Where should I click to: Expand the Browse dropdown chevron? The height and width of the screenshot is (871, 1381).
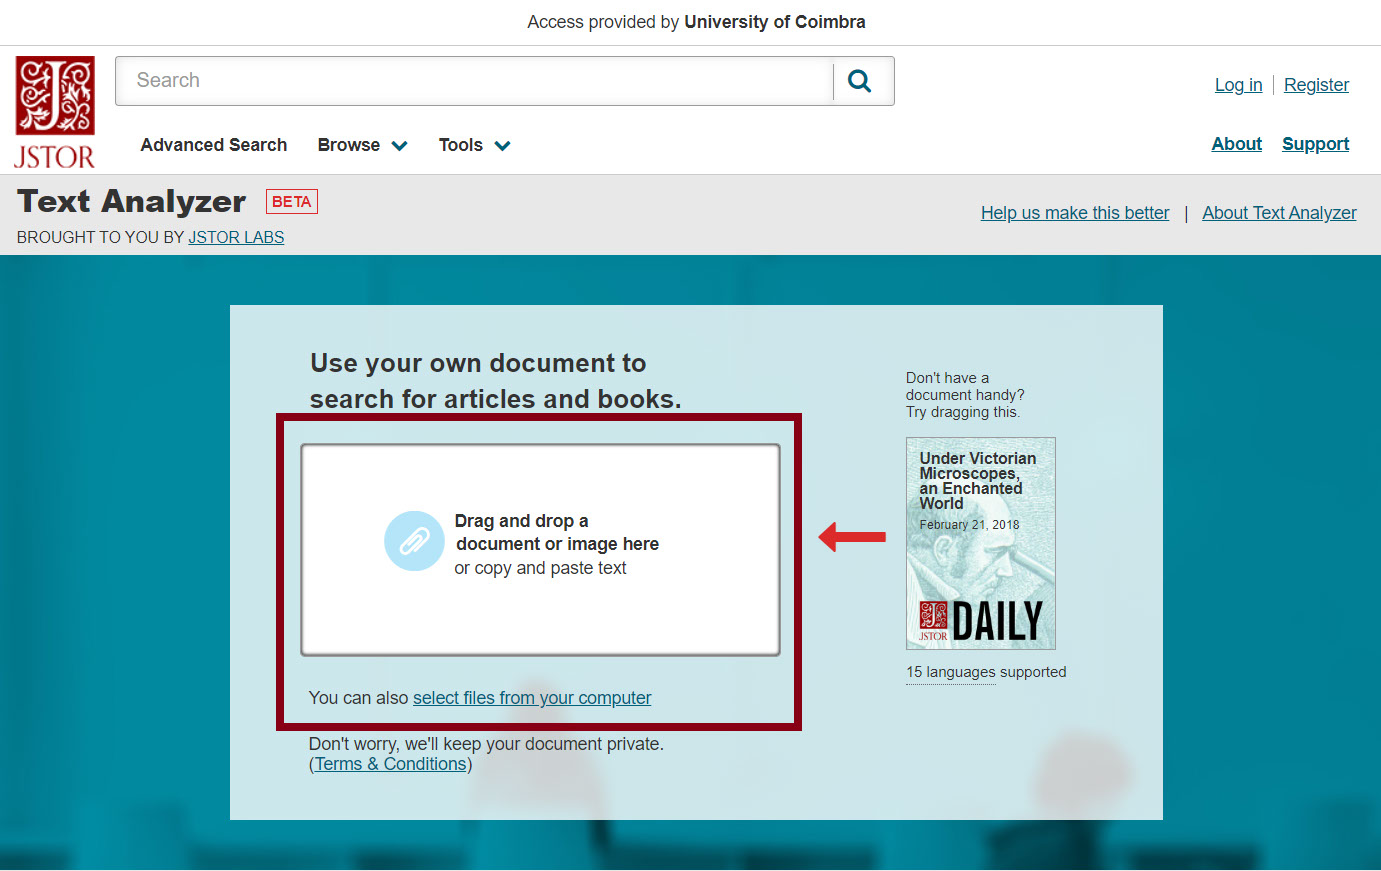pos(400,146)
